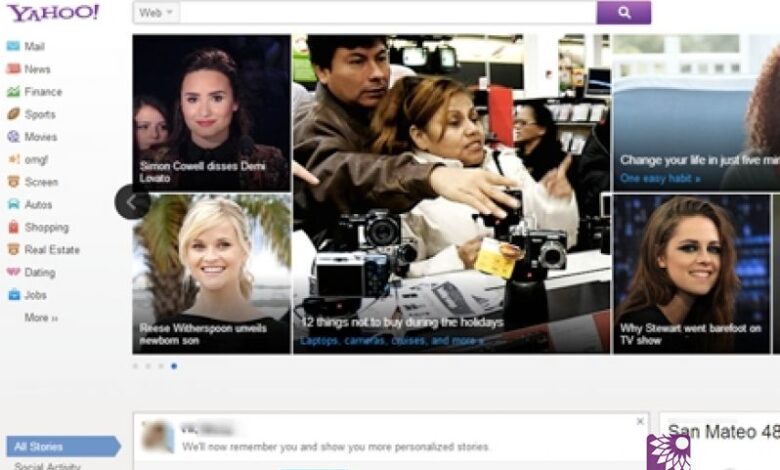Open the Dating heart icon

13,272
